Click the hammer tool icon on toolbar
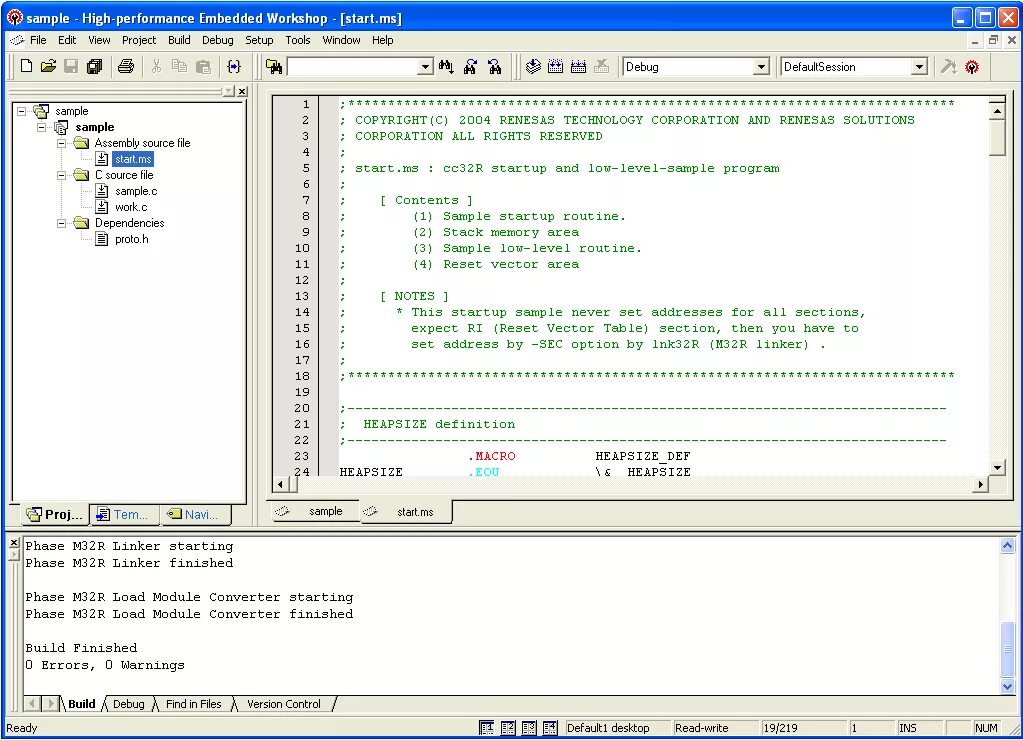This screenshot has height=740, width=1023. (x=948, y=67)
